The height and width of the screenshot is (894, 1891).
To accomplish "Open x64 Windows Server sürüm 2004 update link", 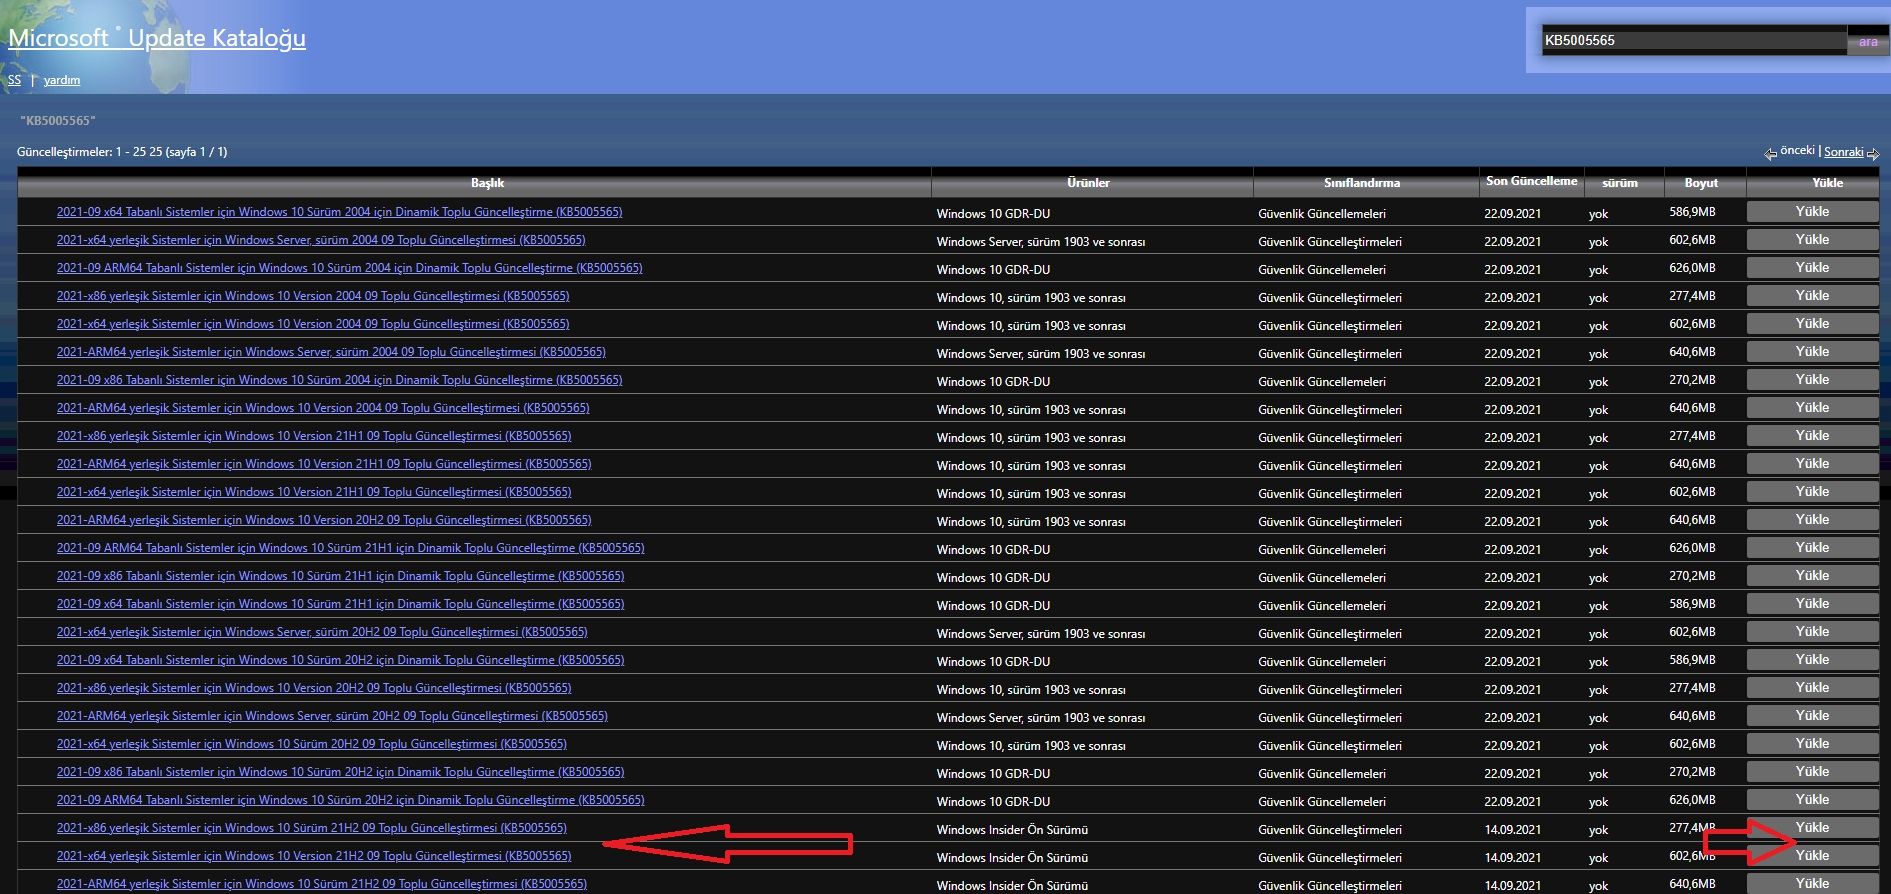I will click(x=321, y=240).
